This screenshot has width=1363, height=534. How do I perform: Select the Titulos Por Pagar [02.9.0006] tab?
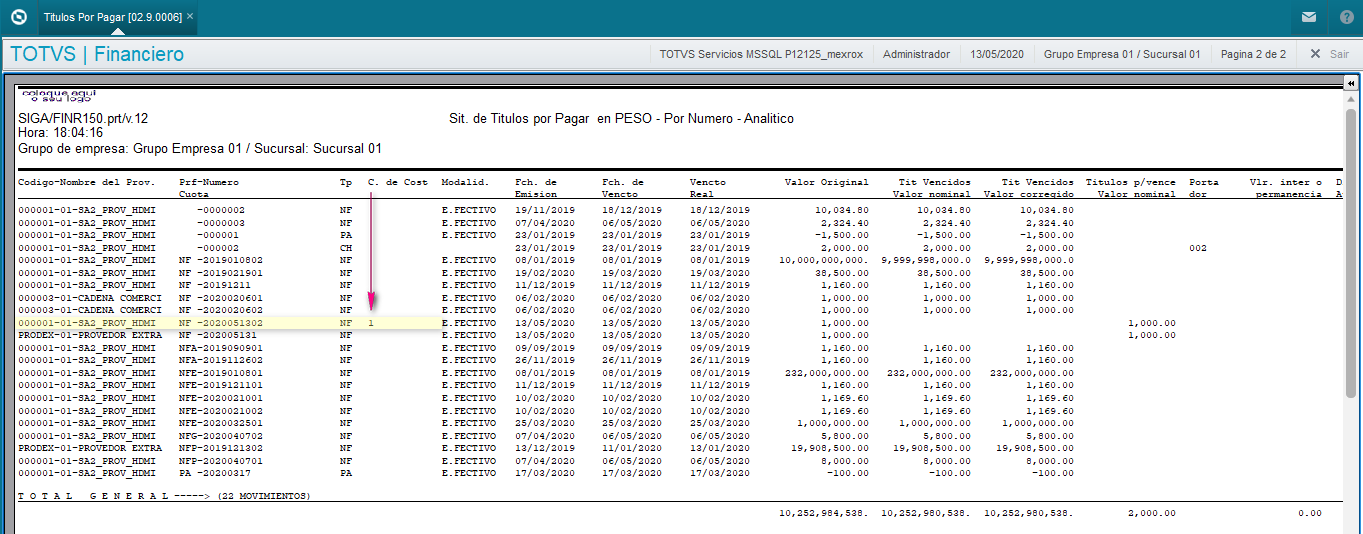click(x=112, y=16)
